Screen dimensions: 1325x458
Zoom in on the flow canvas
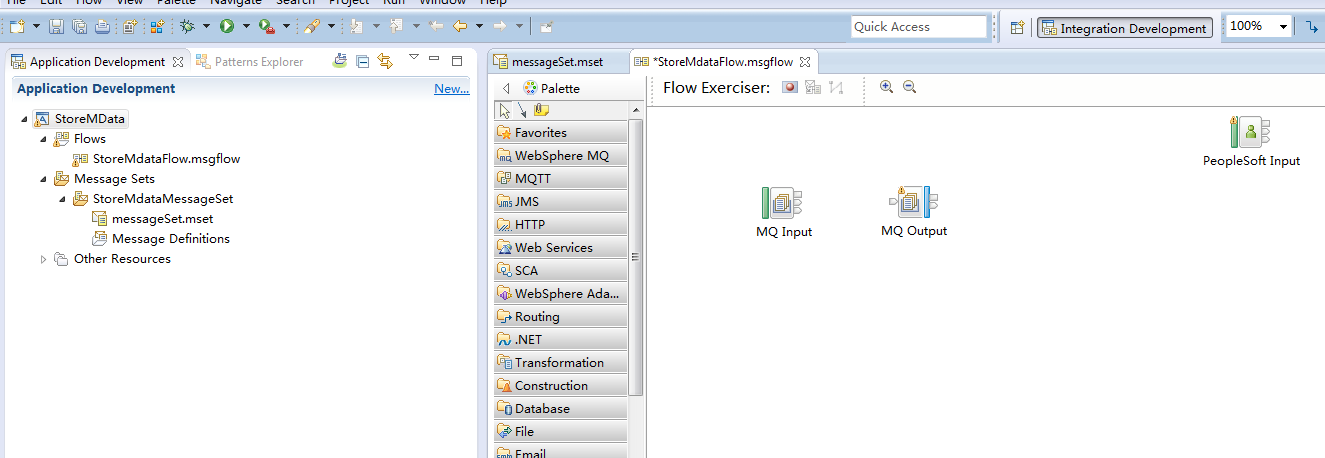(886, 87)
